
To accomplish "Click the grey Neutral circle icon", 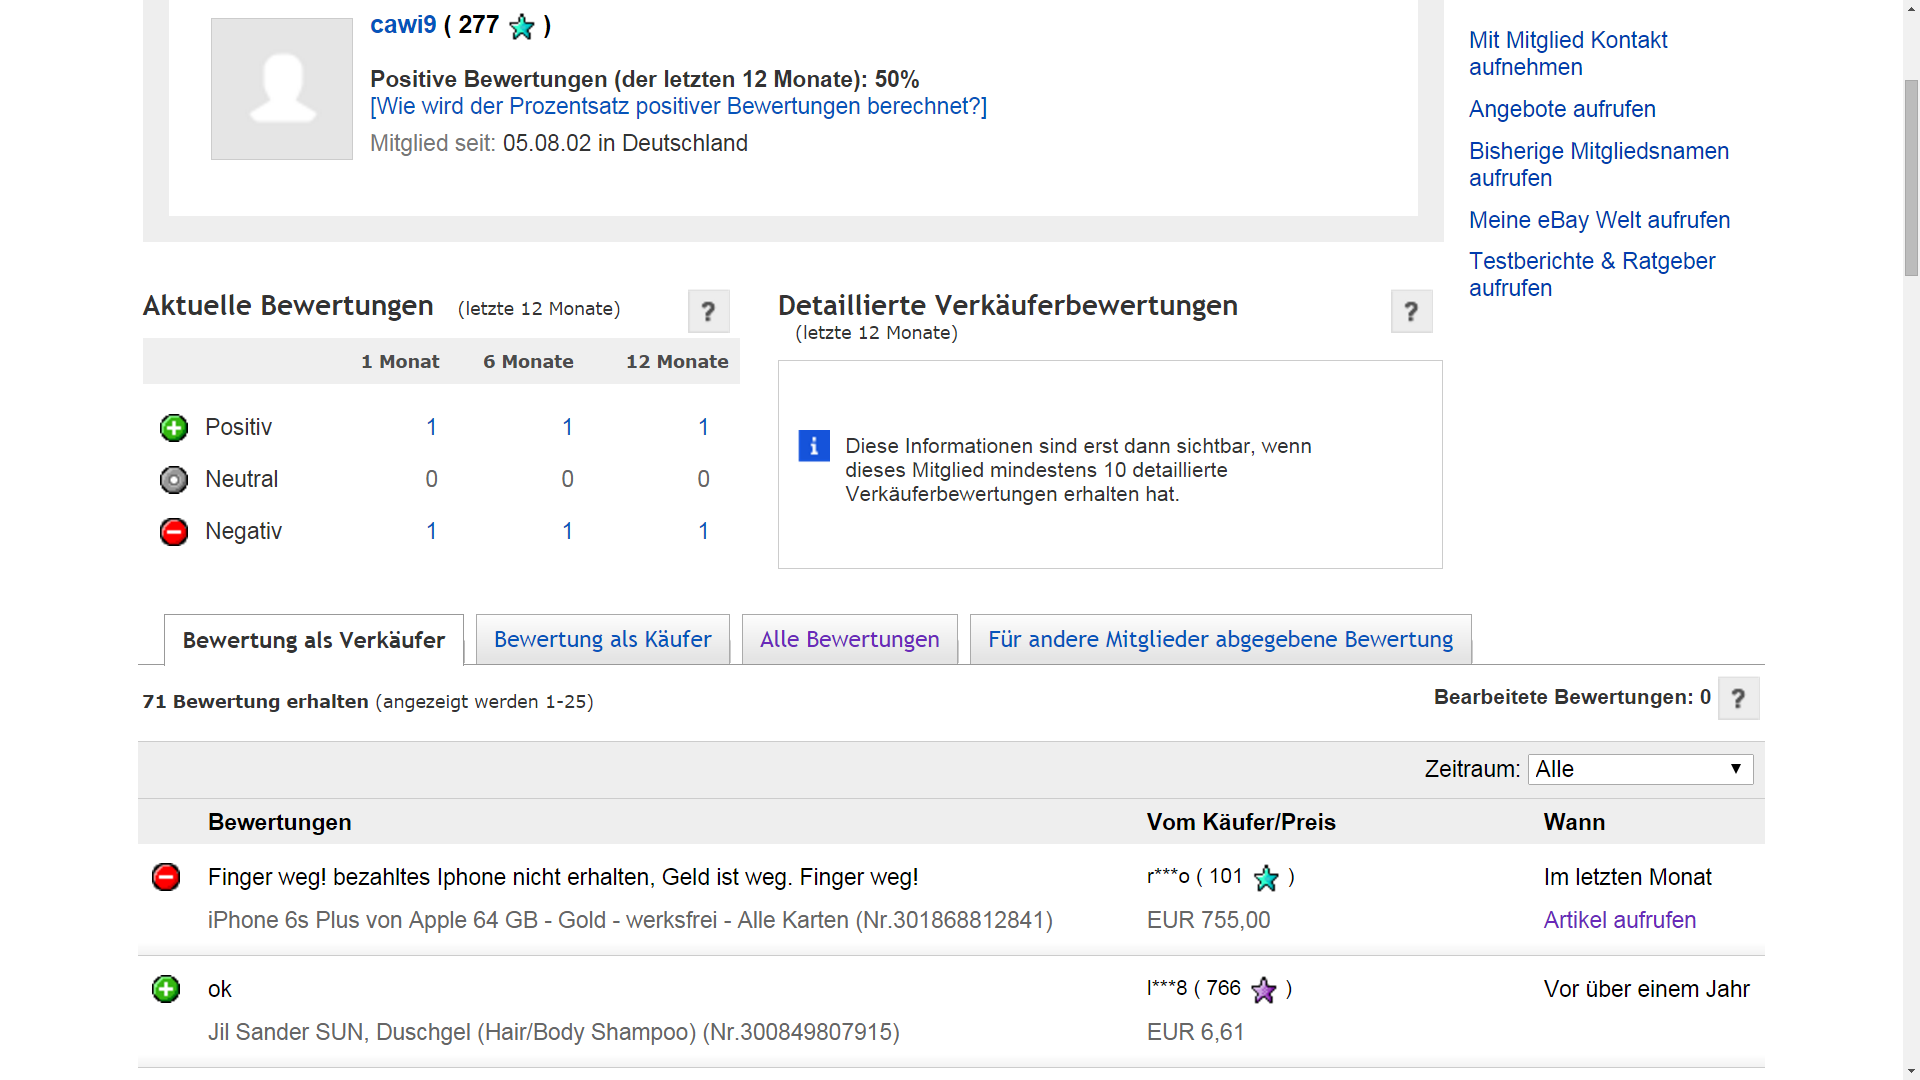I will (174, 480).
